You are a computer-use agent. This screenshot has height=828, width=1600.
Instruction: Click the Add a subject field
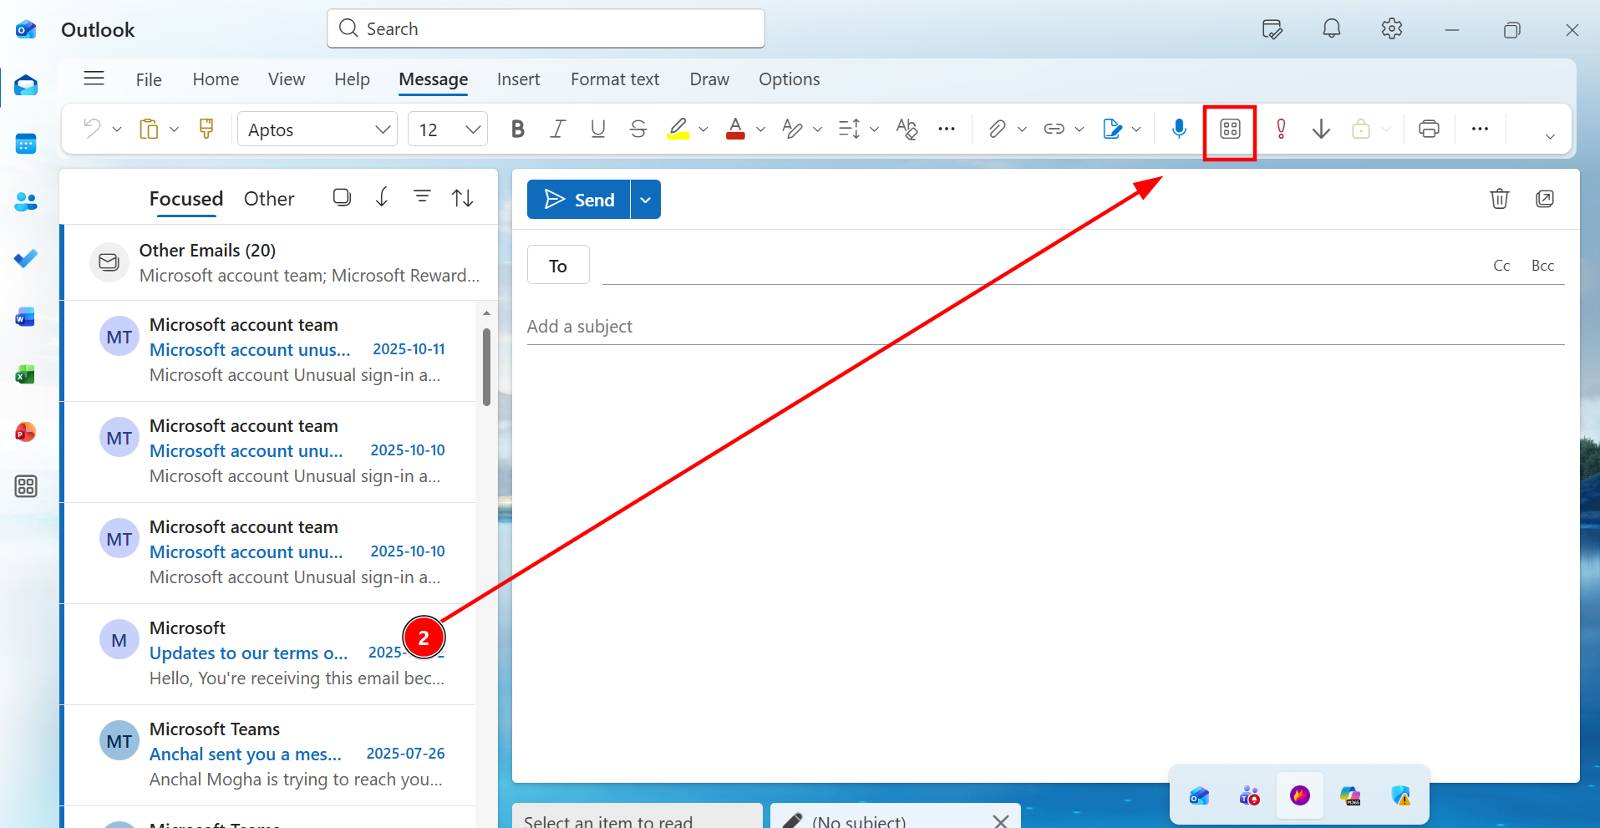coord(1045,326)
